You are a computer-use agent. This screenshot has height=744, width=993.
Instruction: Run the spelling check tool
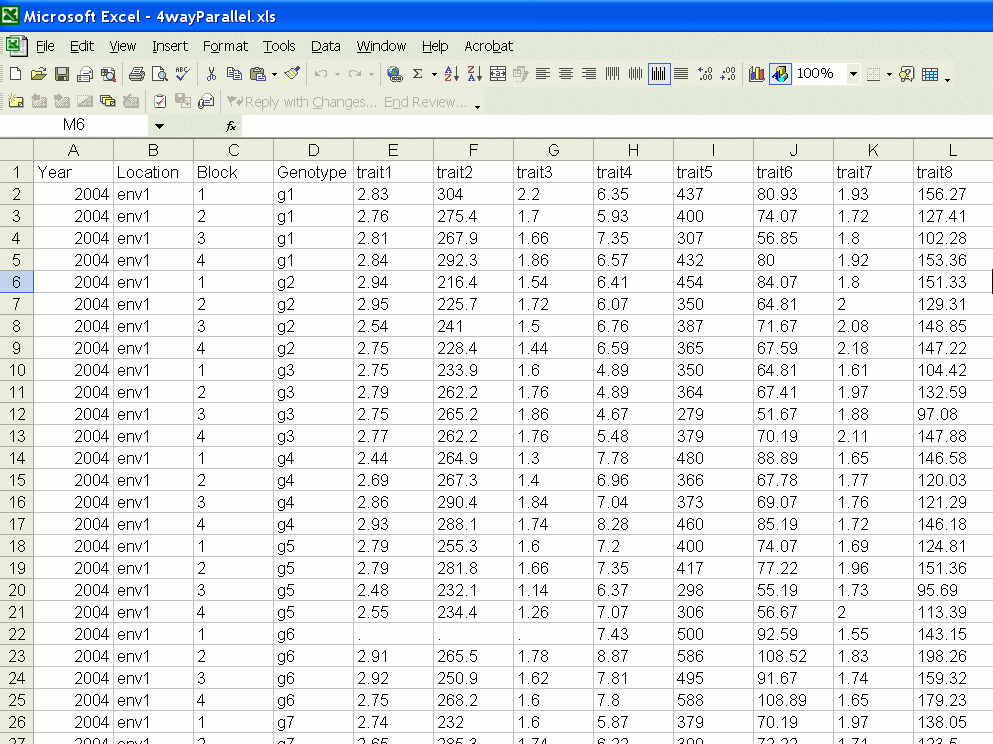click(182, 74)
